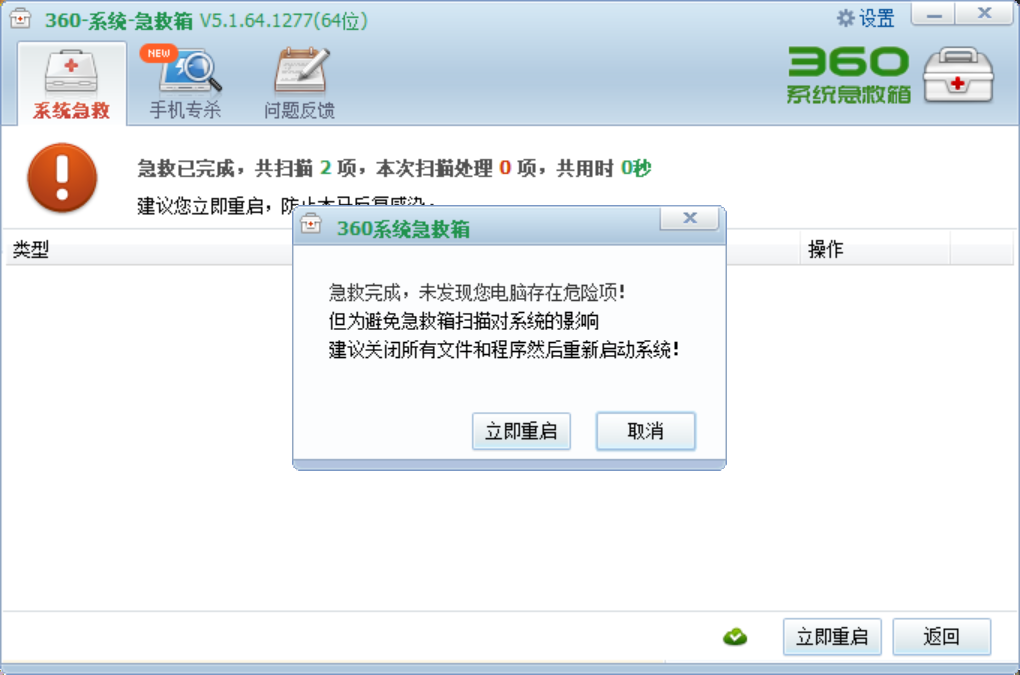Open the 问题反馈 notepad feedback icon
Image resolution: width=1020 pixels, height=675 pixels.
coord(301,70)
